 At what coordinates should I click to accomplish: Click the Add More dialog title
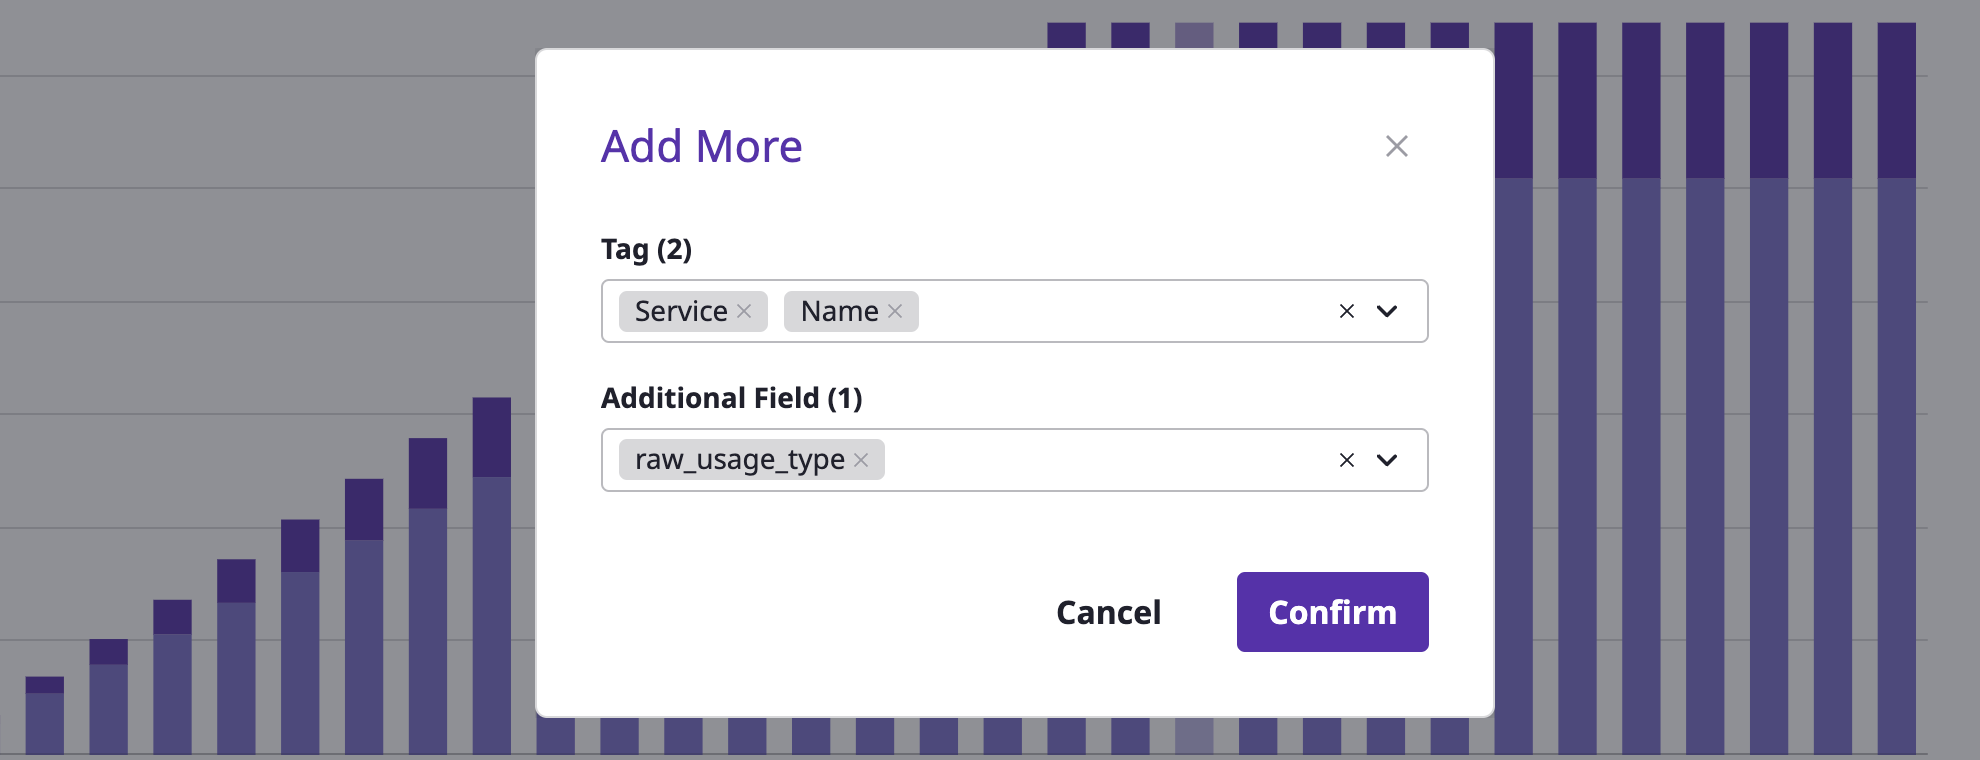click(701, 146)
